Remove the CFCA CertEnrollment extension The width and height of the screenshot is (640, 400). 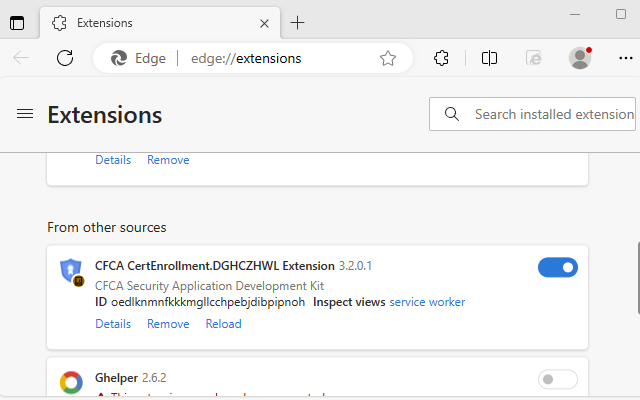tap(168, 324)
